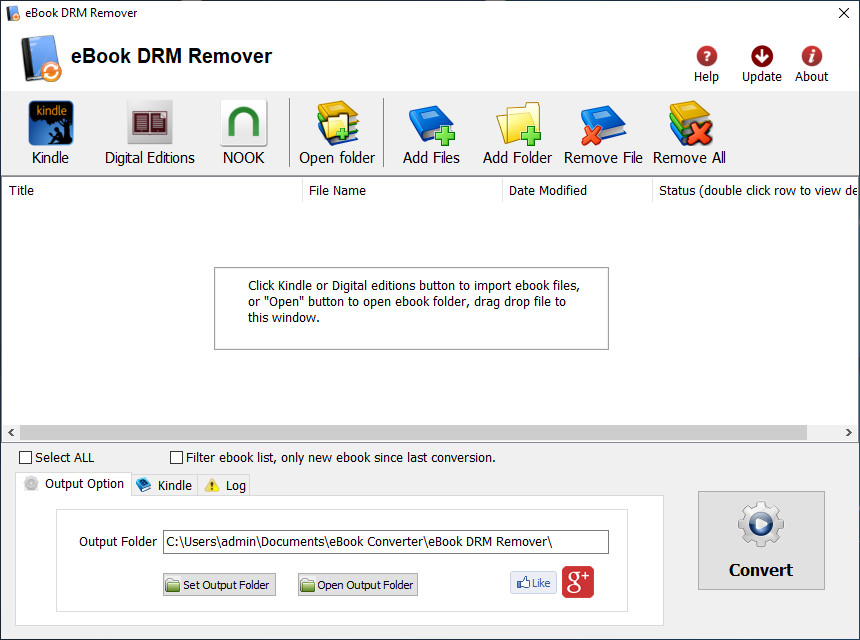Screen dimensions: 860x640
Task: Start conversion with the Convert button
Action: [761, 541]
